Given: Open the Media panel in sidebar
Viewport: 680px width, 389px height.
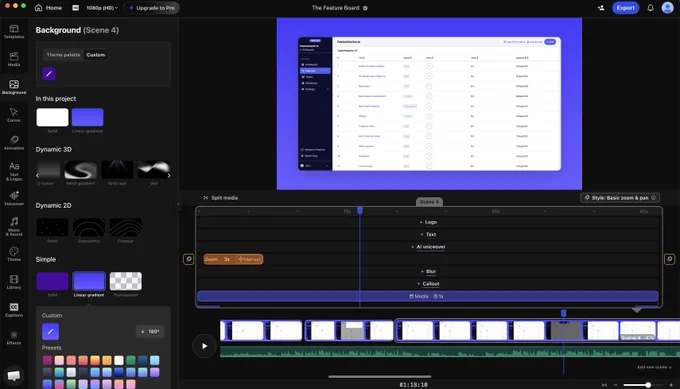Looking at the screenshot, I should point(14,59).
